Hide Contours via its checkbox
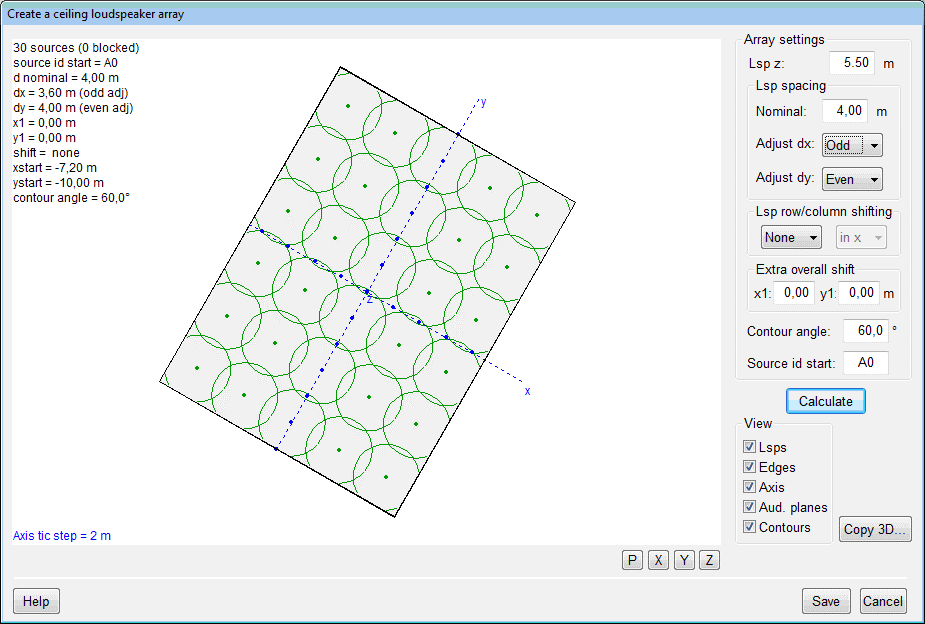This screenshot has height=624, width=925. 750,527
